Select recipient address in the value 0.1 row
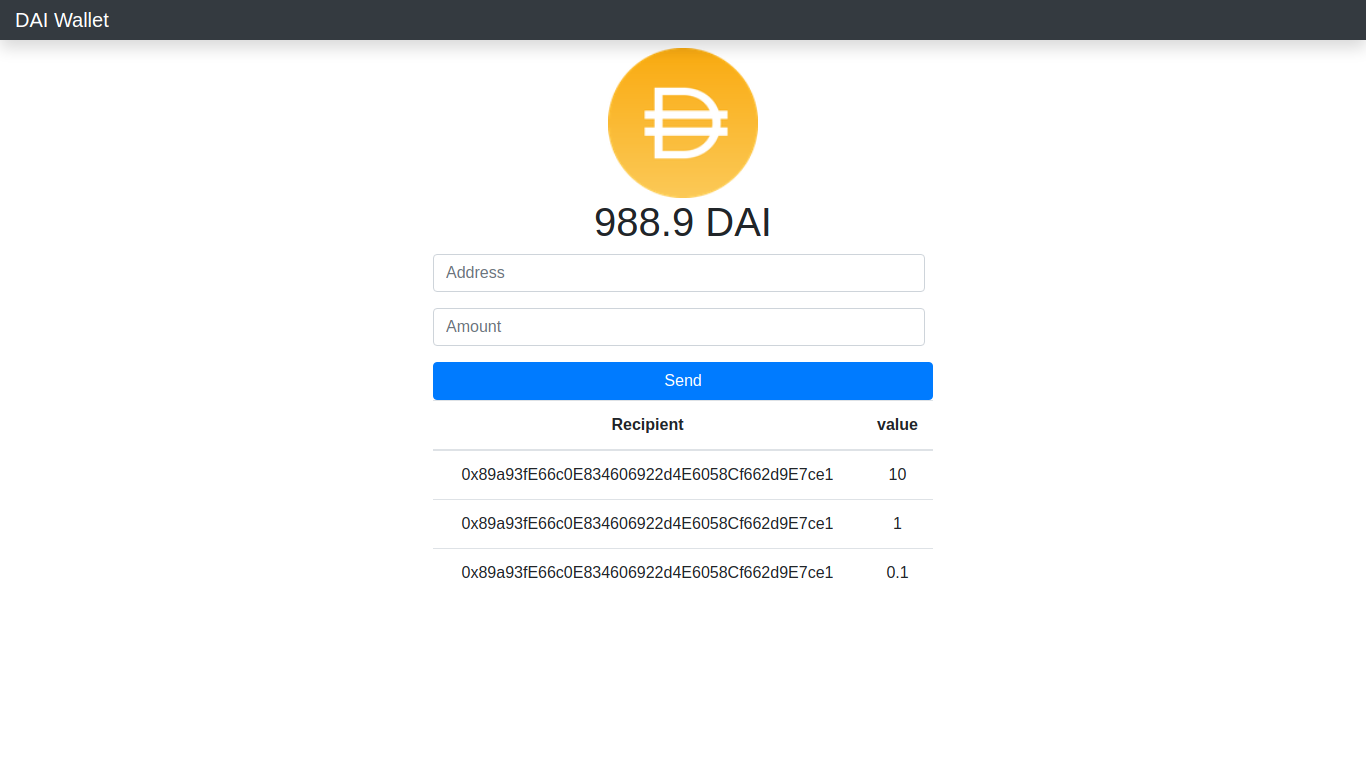Viewport: 1366px width, 768px height. (647, 573)
